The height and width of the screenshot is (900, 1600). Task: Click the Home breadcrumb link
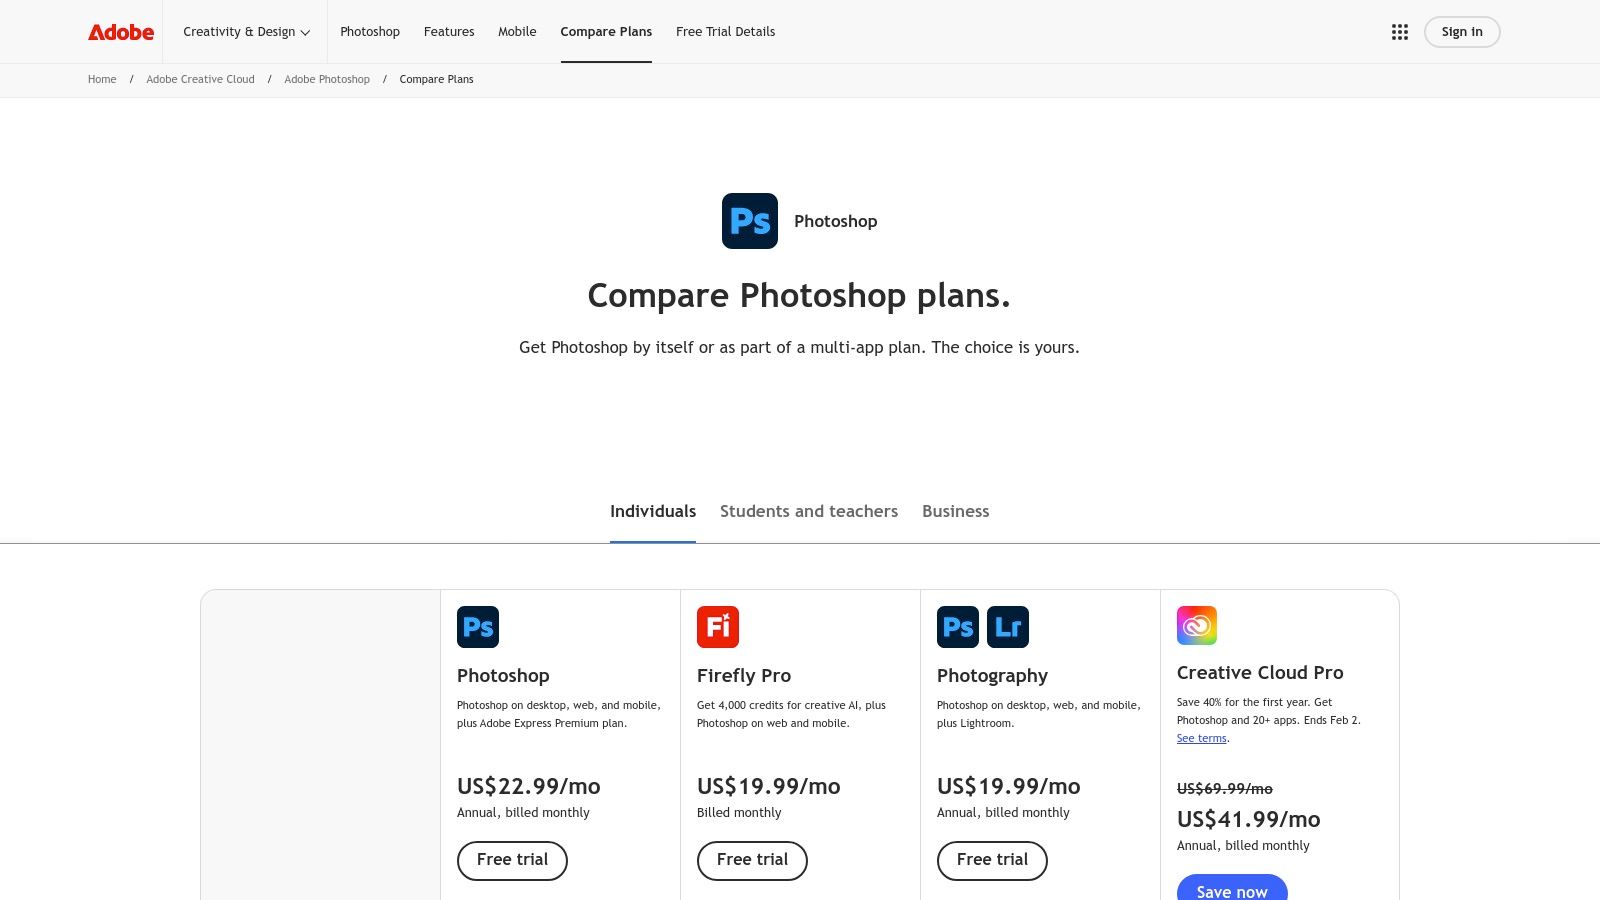pyautogui.click(x=101, y=79)
